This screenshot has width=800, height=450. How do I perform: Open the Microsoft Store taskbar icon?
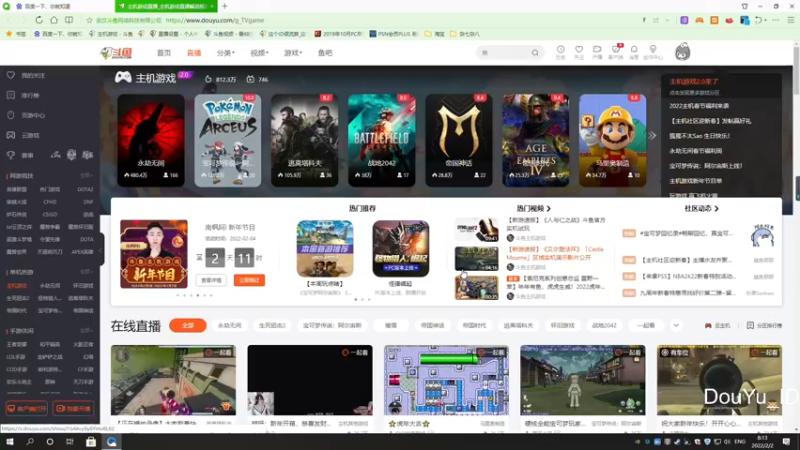click(91, 441)
